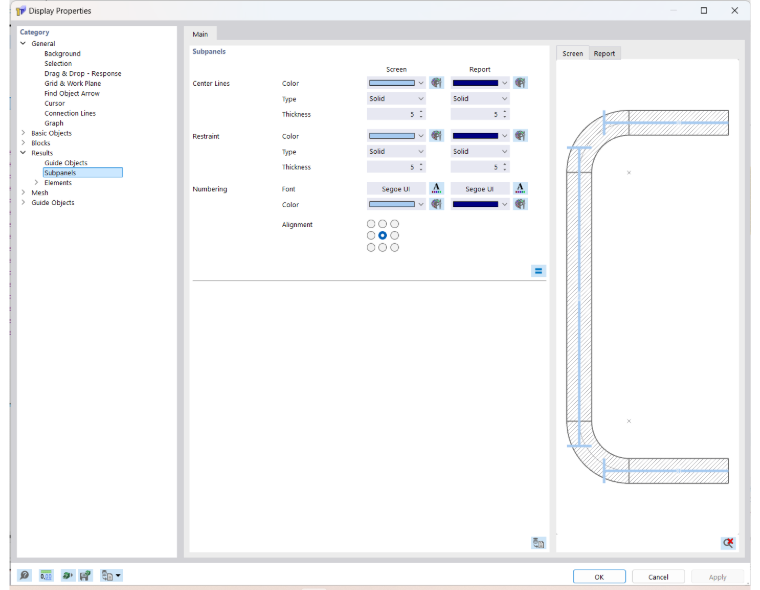Viewport: 760px width, 590px height.
Task: Click the magnifier icon in bottom-left toolbar
Action: click(24, 575)
